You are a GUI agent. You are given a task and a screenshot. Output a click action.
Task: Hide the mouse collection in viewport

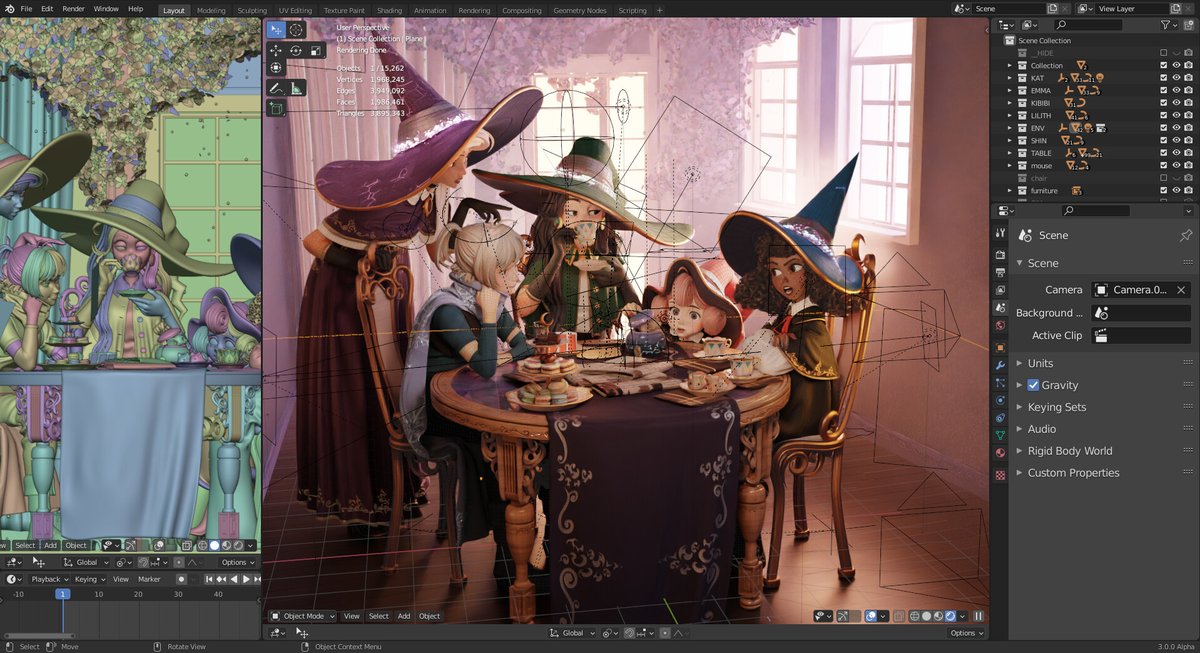pos(1176,165)
